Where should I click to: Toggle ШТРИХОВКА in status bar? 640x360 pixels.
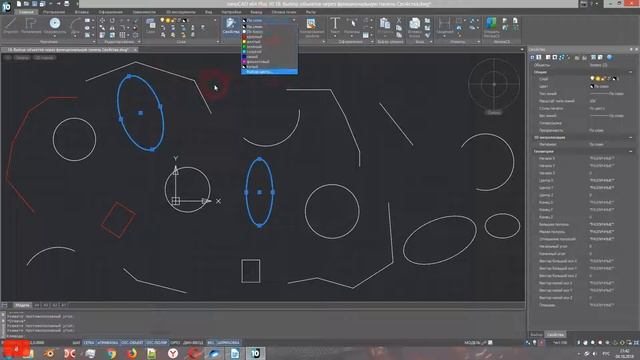tap(228, 343)
